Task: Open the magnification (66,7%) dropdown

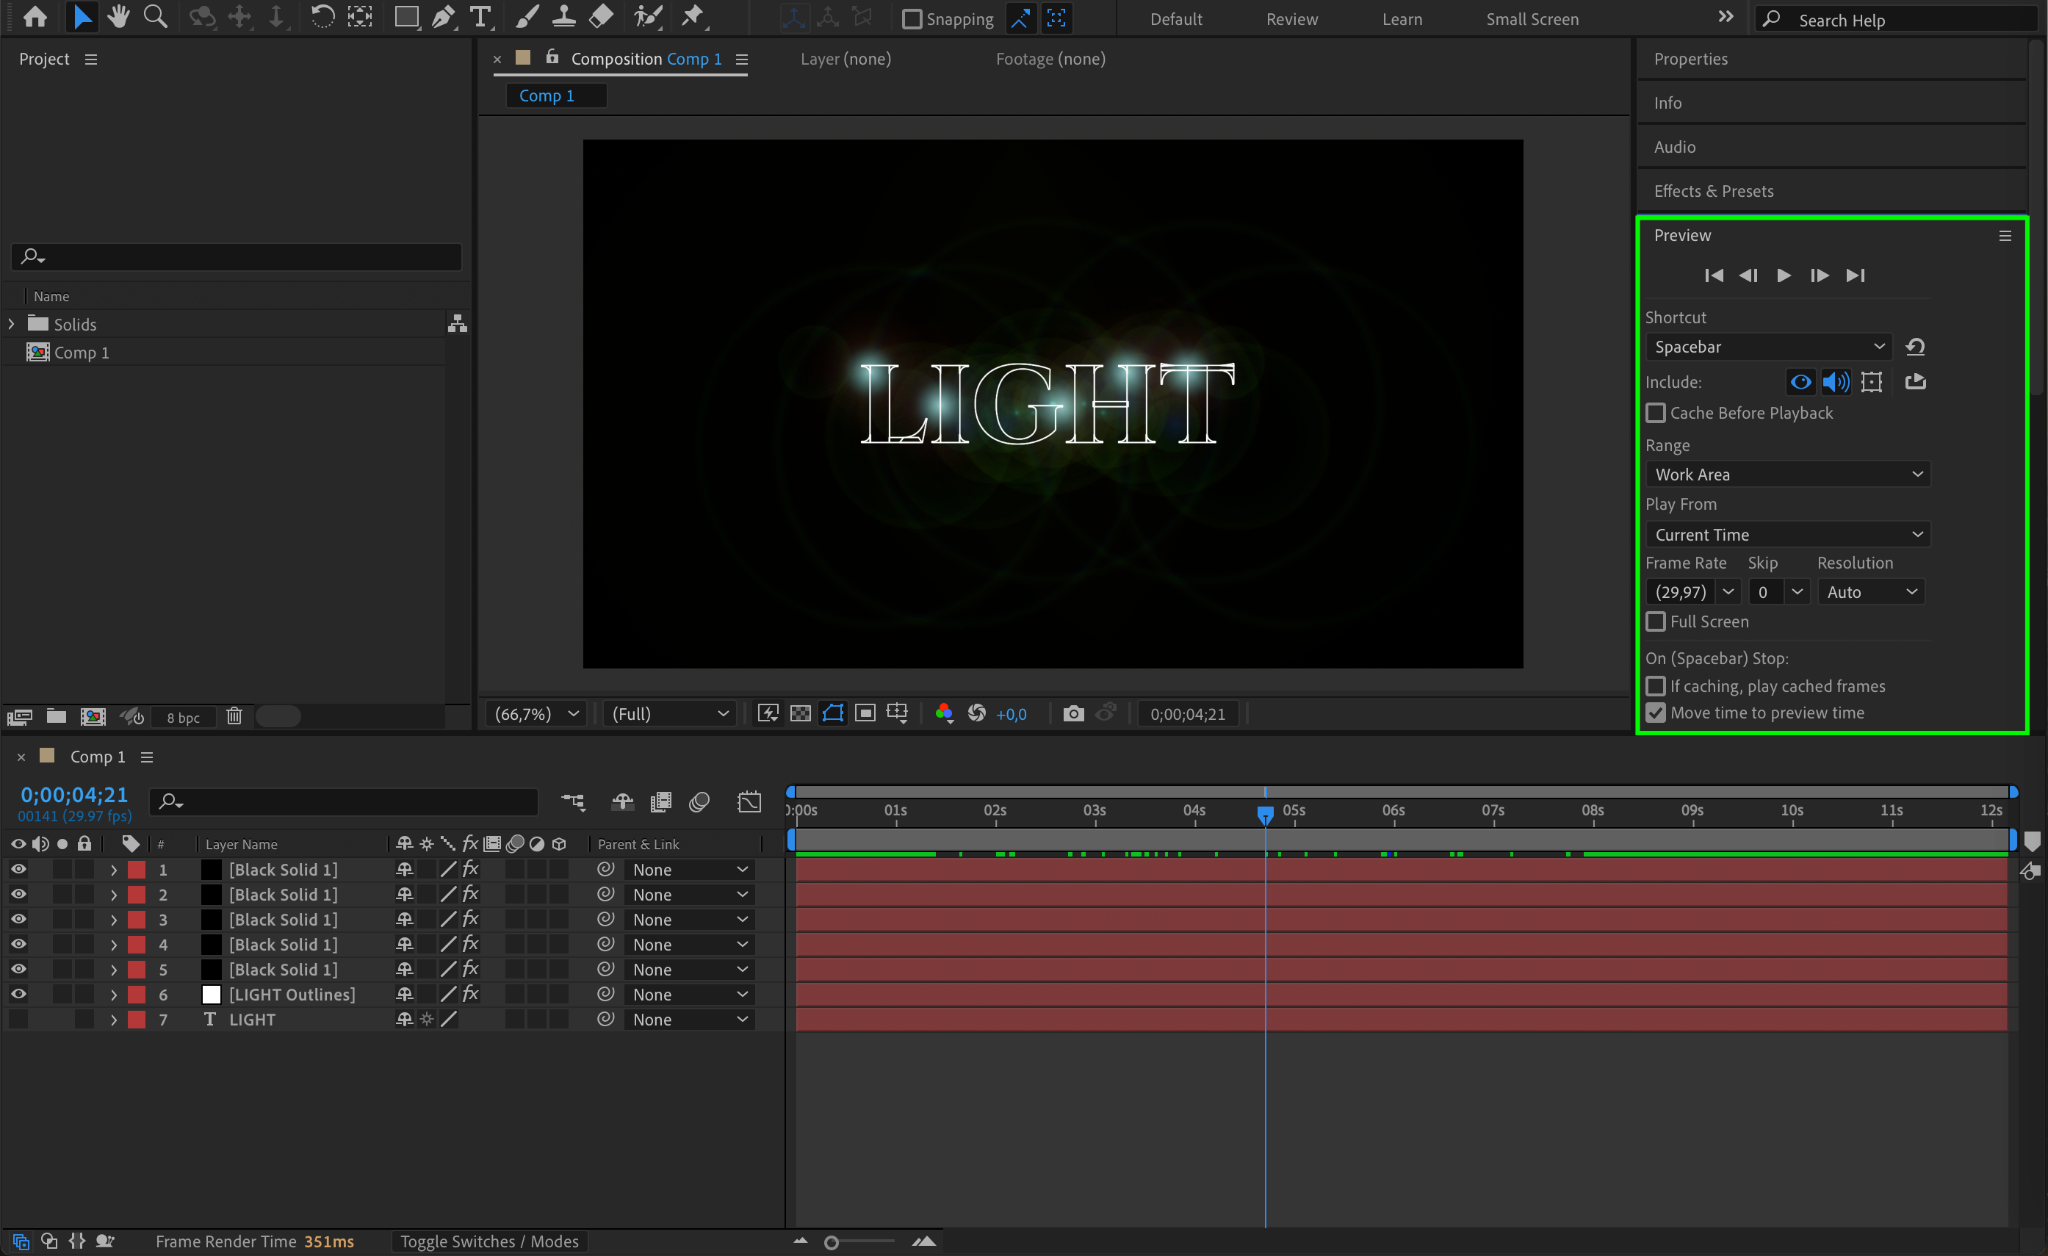Action: pos(537,714)
